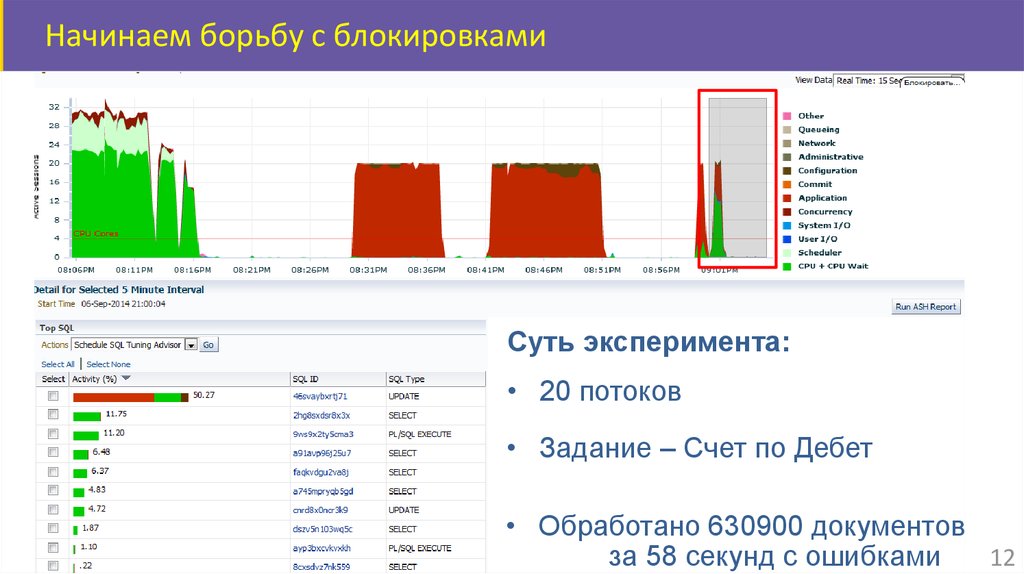1024x574 pixels.
Task: Open SQL ID 8cxsdvz7nk559
Action: pyautogui.click(x=321, y=567)
